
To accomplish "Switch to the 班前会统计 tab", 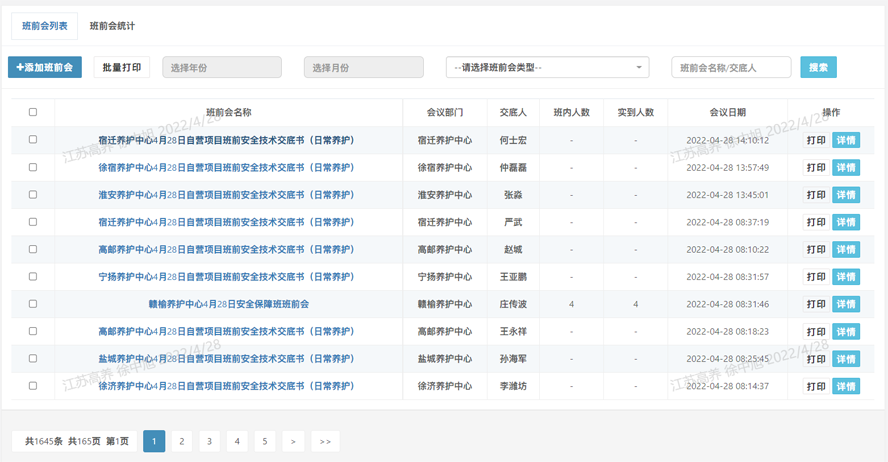I will point(112,26).
